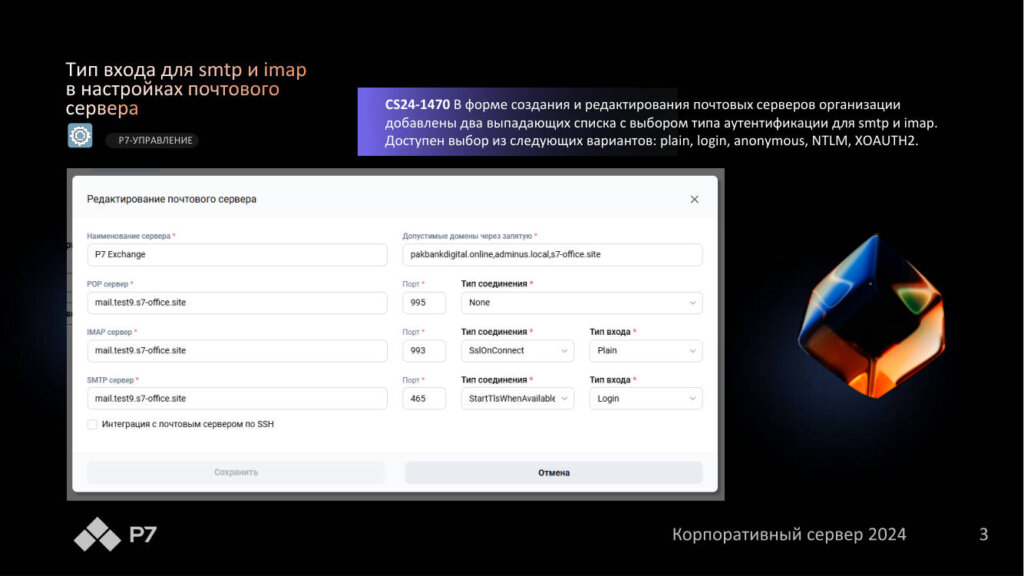The image size is (1024, 576).
Task: Open SMTP login type dropdown showing Login
Action: [645, 398]
